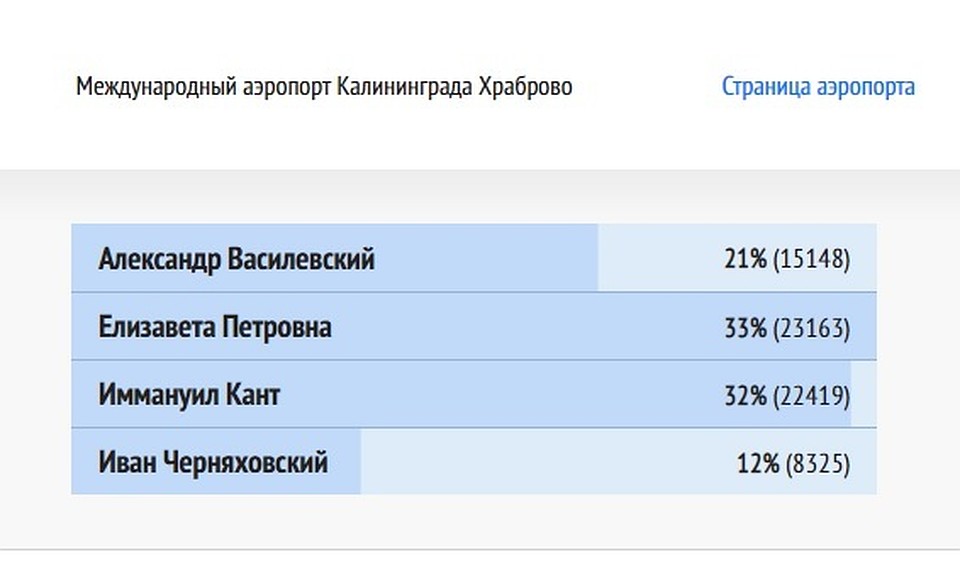Click the 32% (22419) result value
The width and height of the screenshot is (960, 586).
click(787, 396)
